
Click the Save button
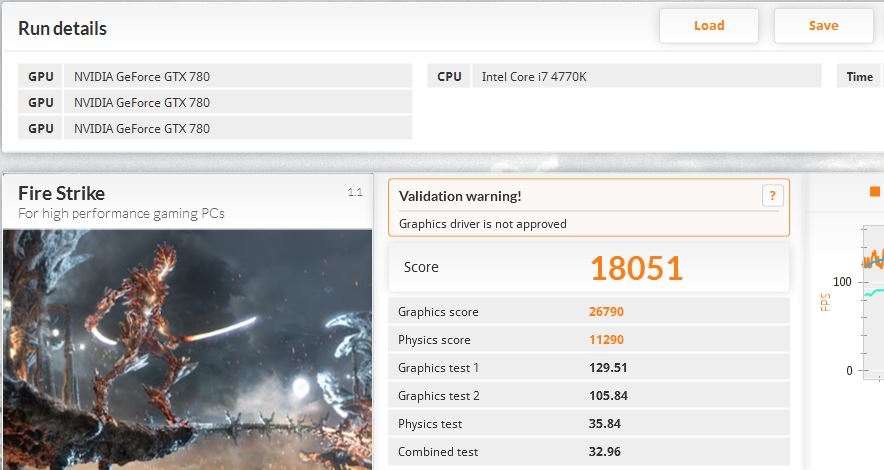click(823, 26)
